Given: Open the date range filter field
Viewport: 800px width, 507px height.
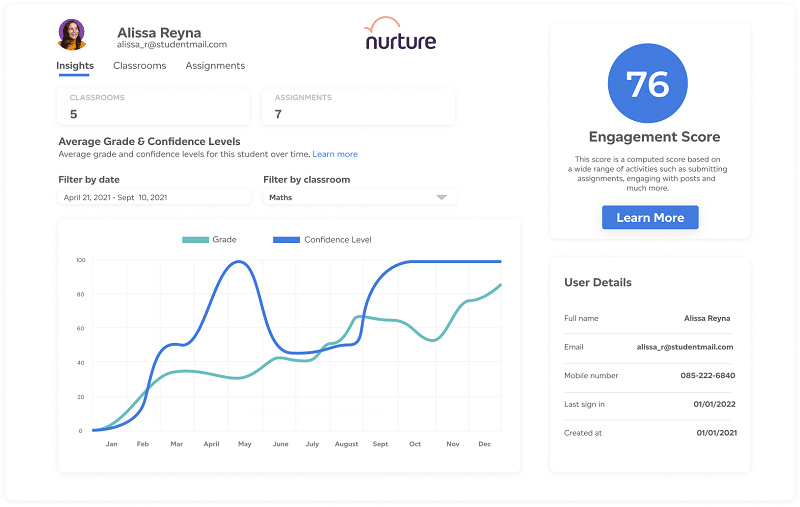Looking at the screenshot, I should tap(153, 198).
